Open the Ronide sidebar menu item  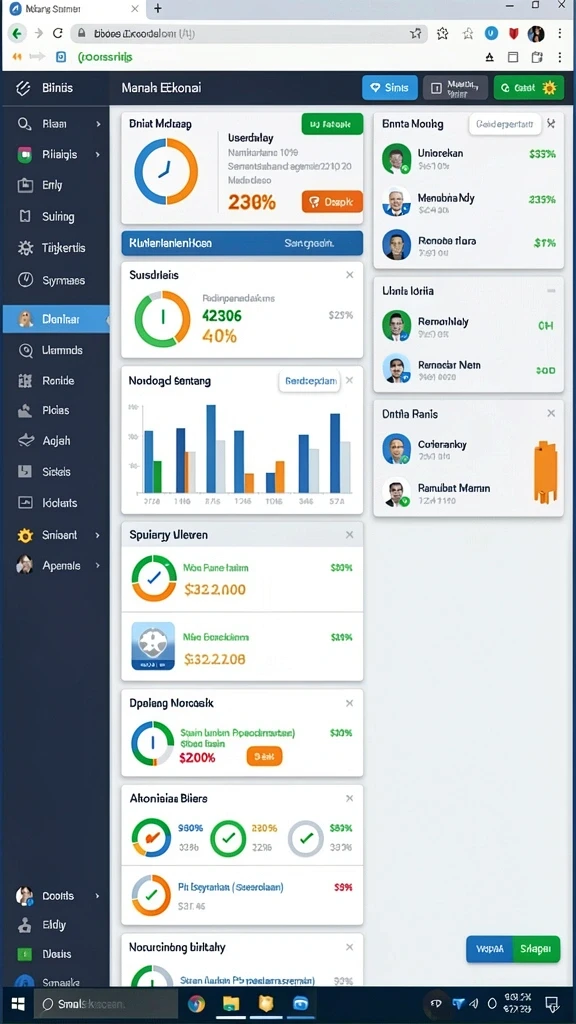click(x=56, y=381)
